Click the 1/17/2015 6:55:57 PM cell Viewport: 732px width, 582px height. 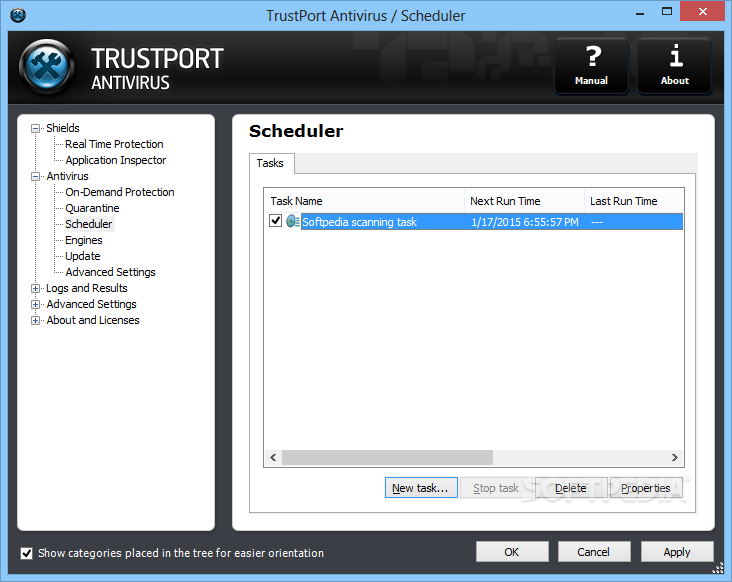pos(525,222)
